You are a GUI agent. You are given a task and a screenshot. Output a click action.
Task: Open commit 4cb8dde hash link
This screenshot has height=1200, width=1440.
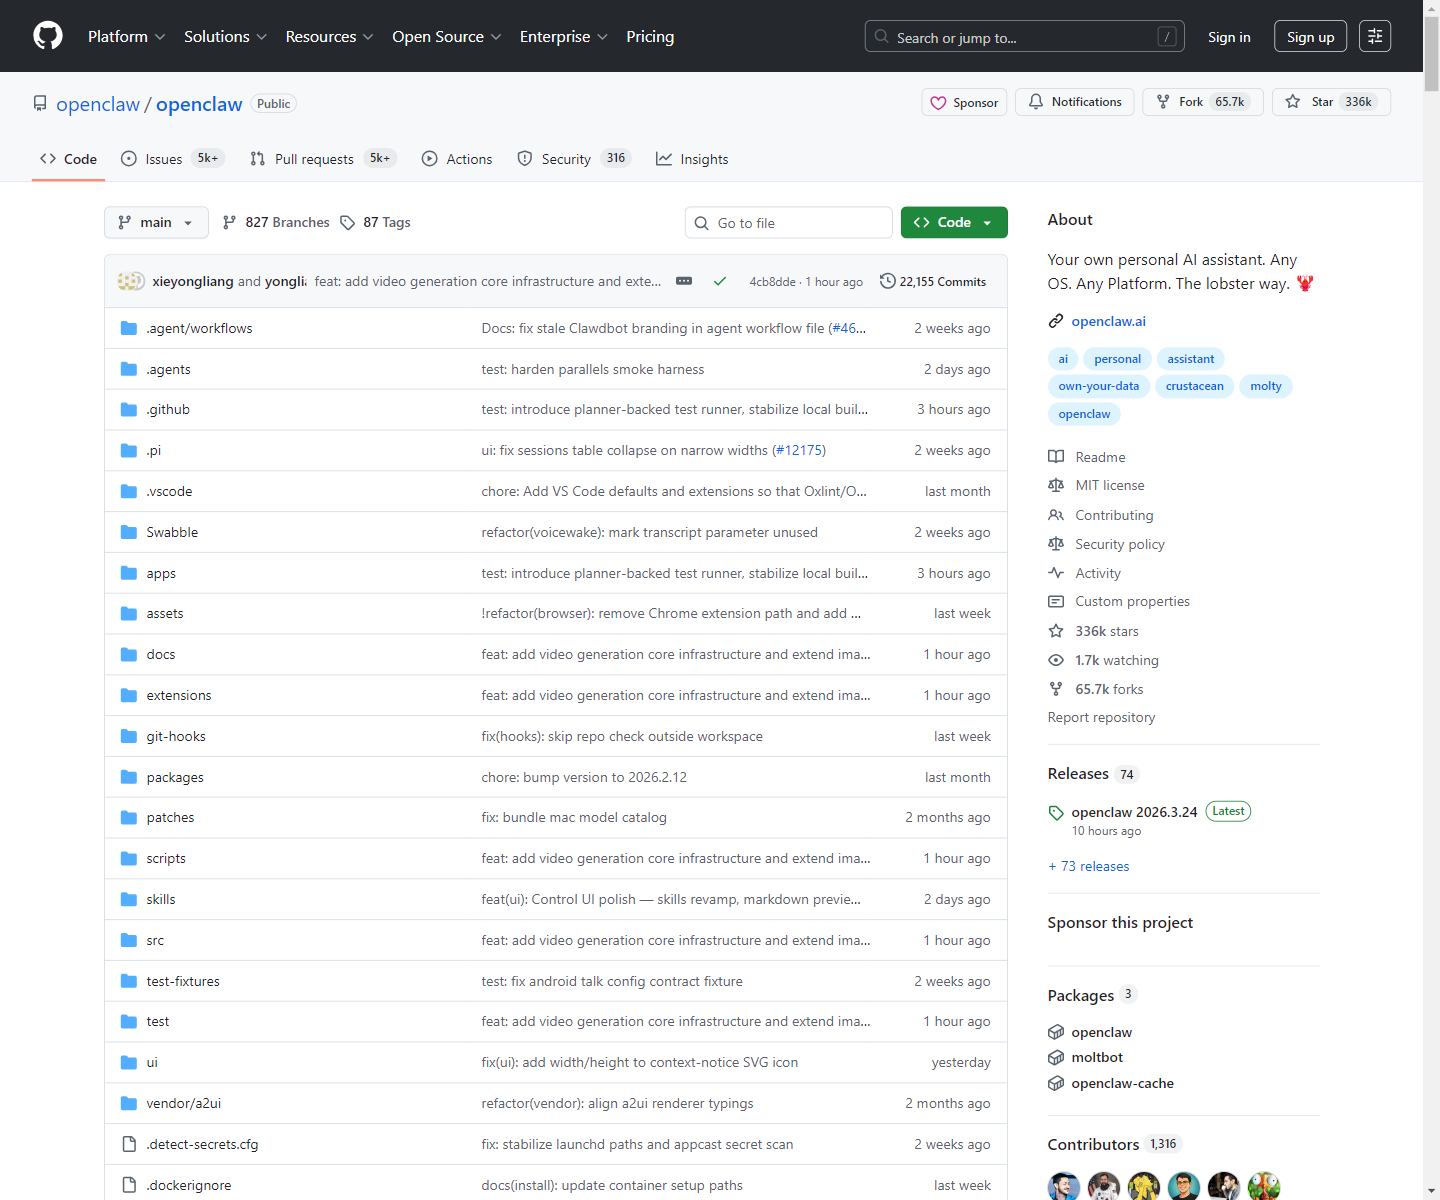click(x=772, y=282)
